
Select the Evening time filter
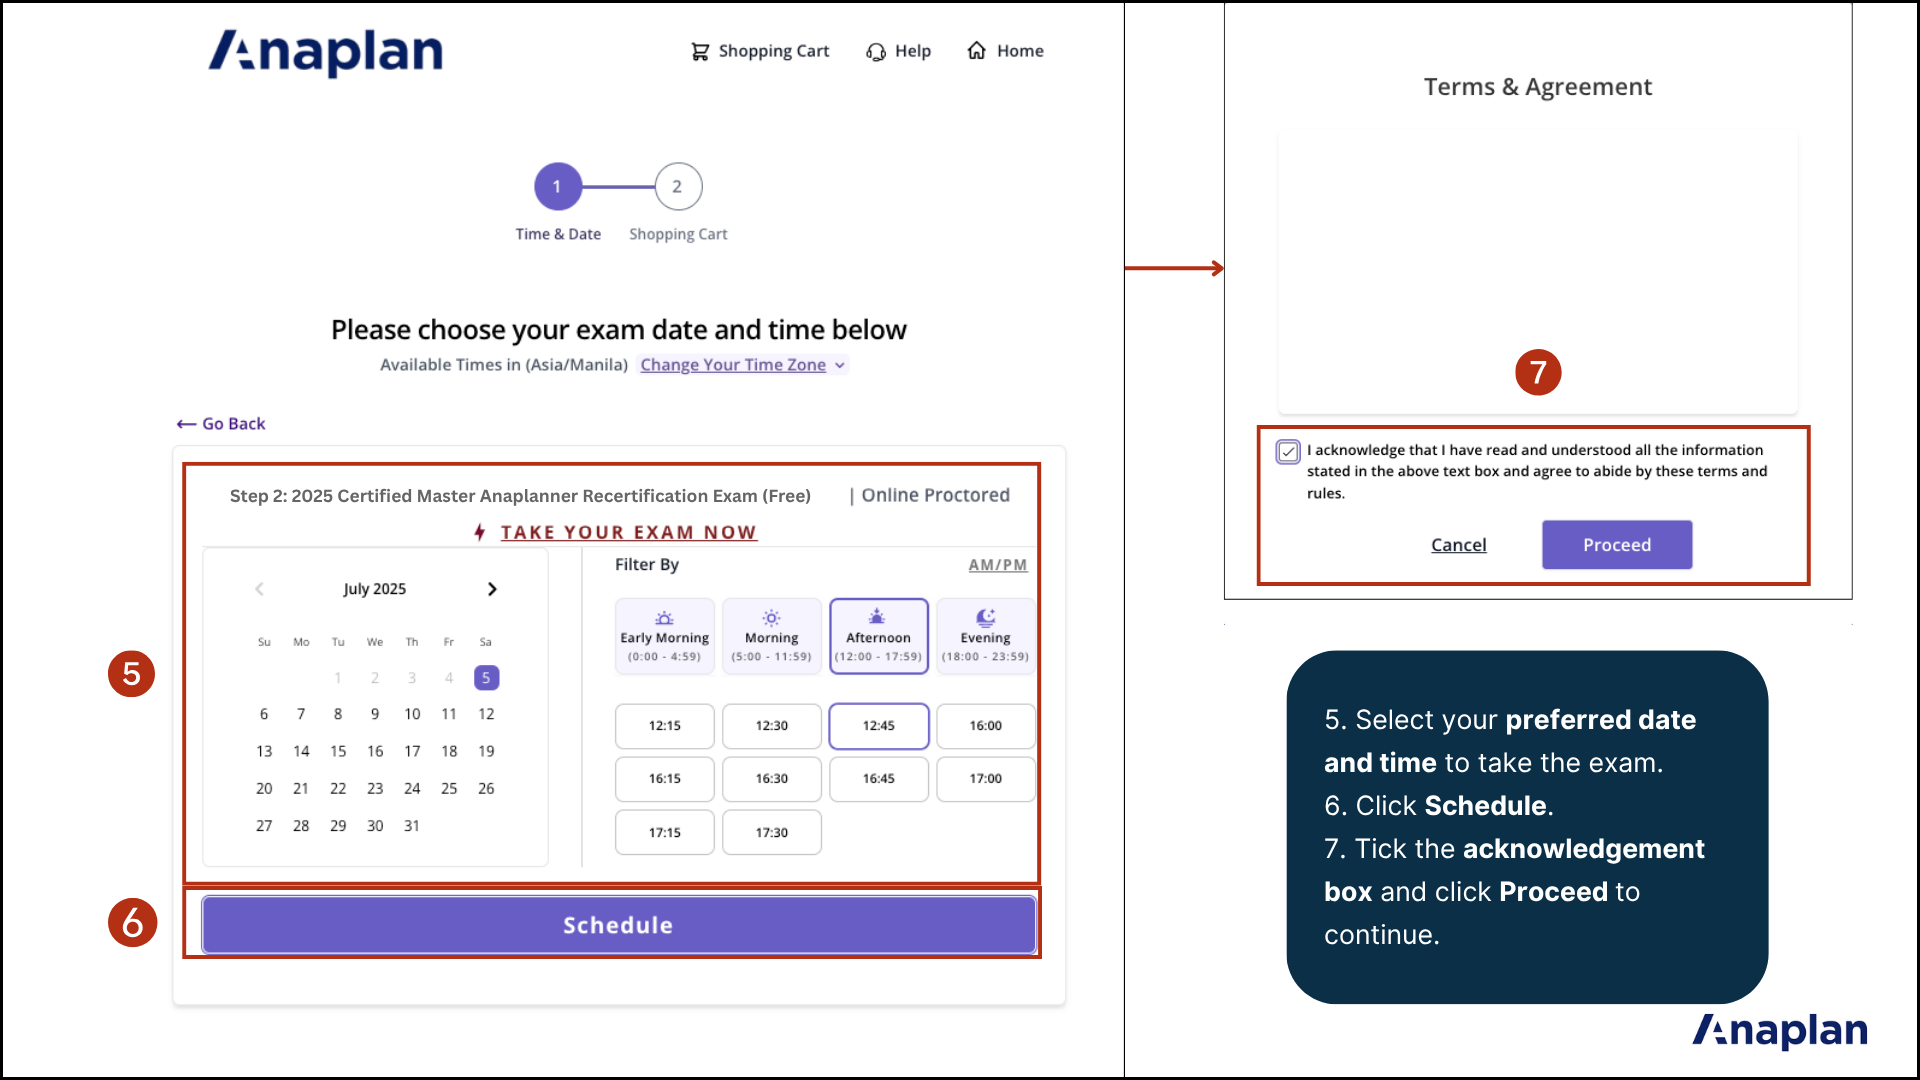pos(985,636)
